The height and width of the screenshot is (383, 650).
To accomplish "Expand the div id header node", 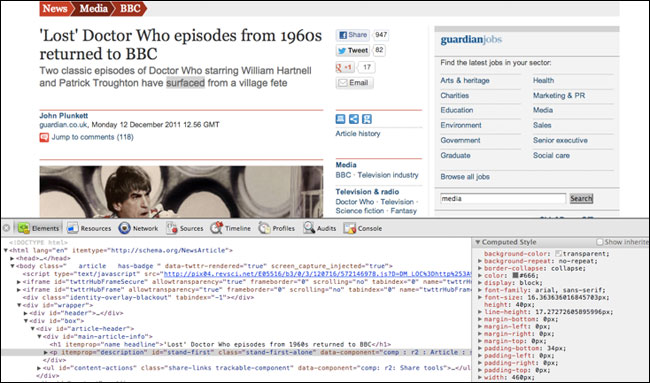I will 25,313.
